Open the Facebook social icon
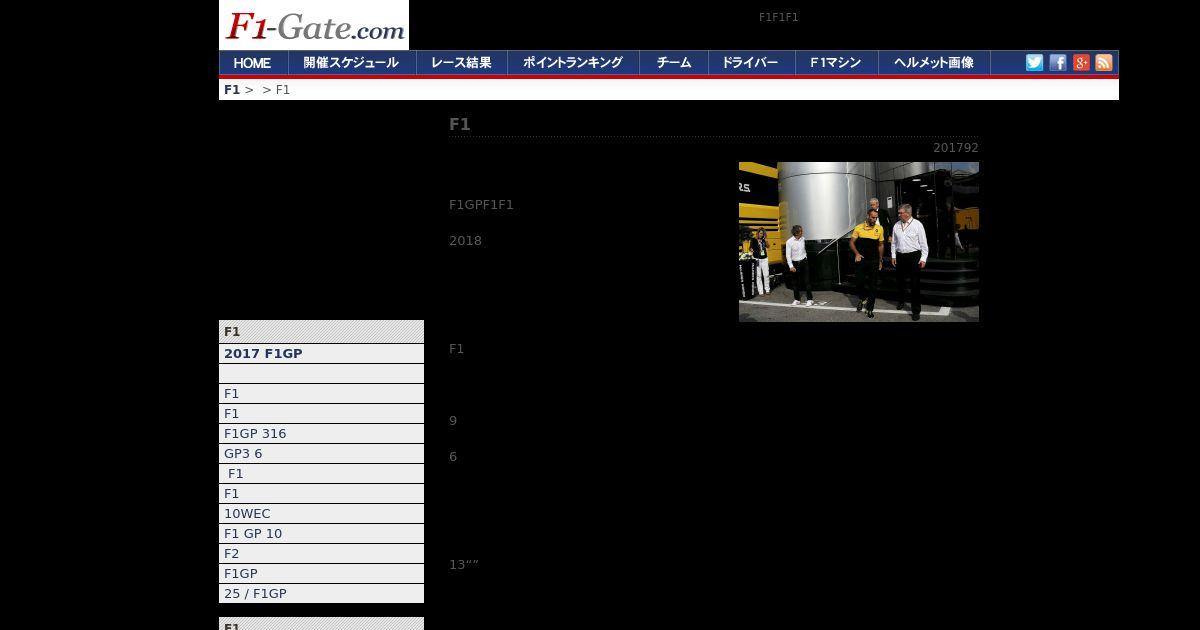 click(1058, 62)
